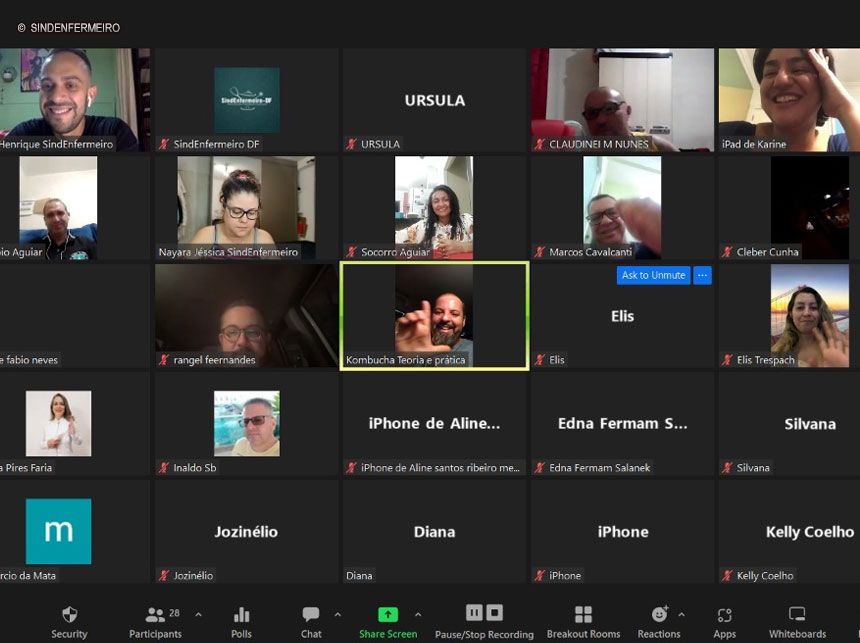This screenshot has height=643, width=860.
Task: Expand the arrow next to Participants
Action: tap(198, 614)
